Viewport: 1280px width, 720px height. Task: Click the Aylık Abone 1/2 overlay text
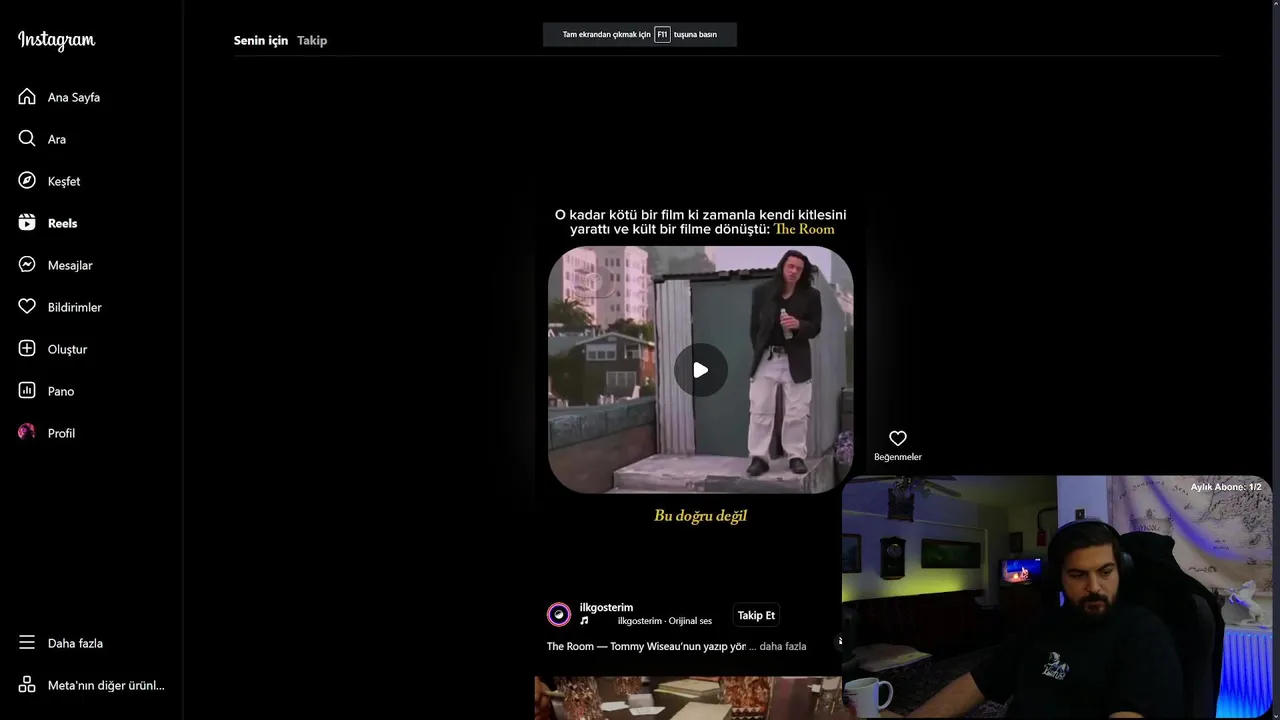coord(1226,487)
